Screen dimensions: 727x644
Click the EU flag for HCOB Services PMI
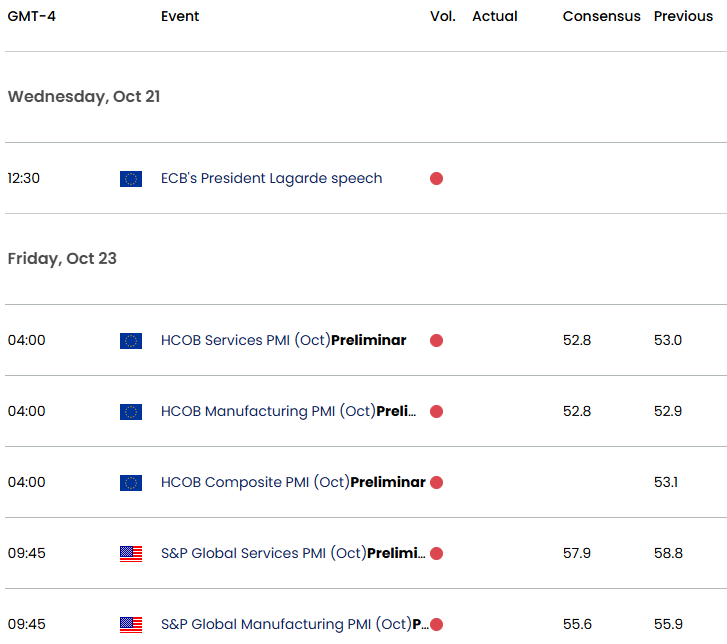click(x=131, y=340)
